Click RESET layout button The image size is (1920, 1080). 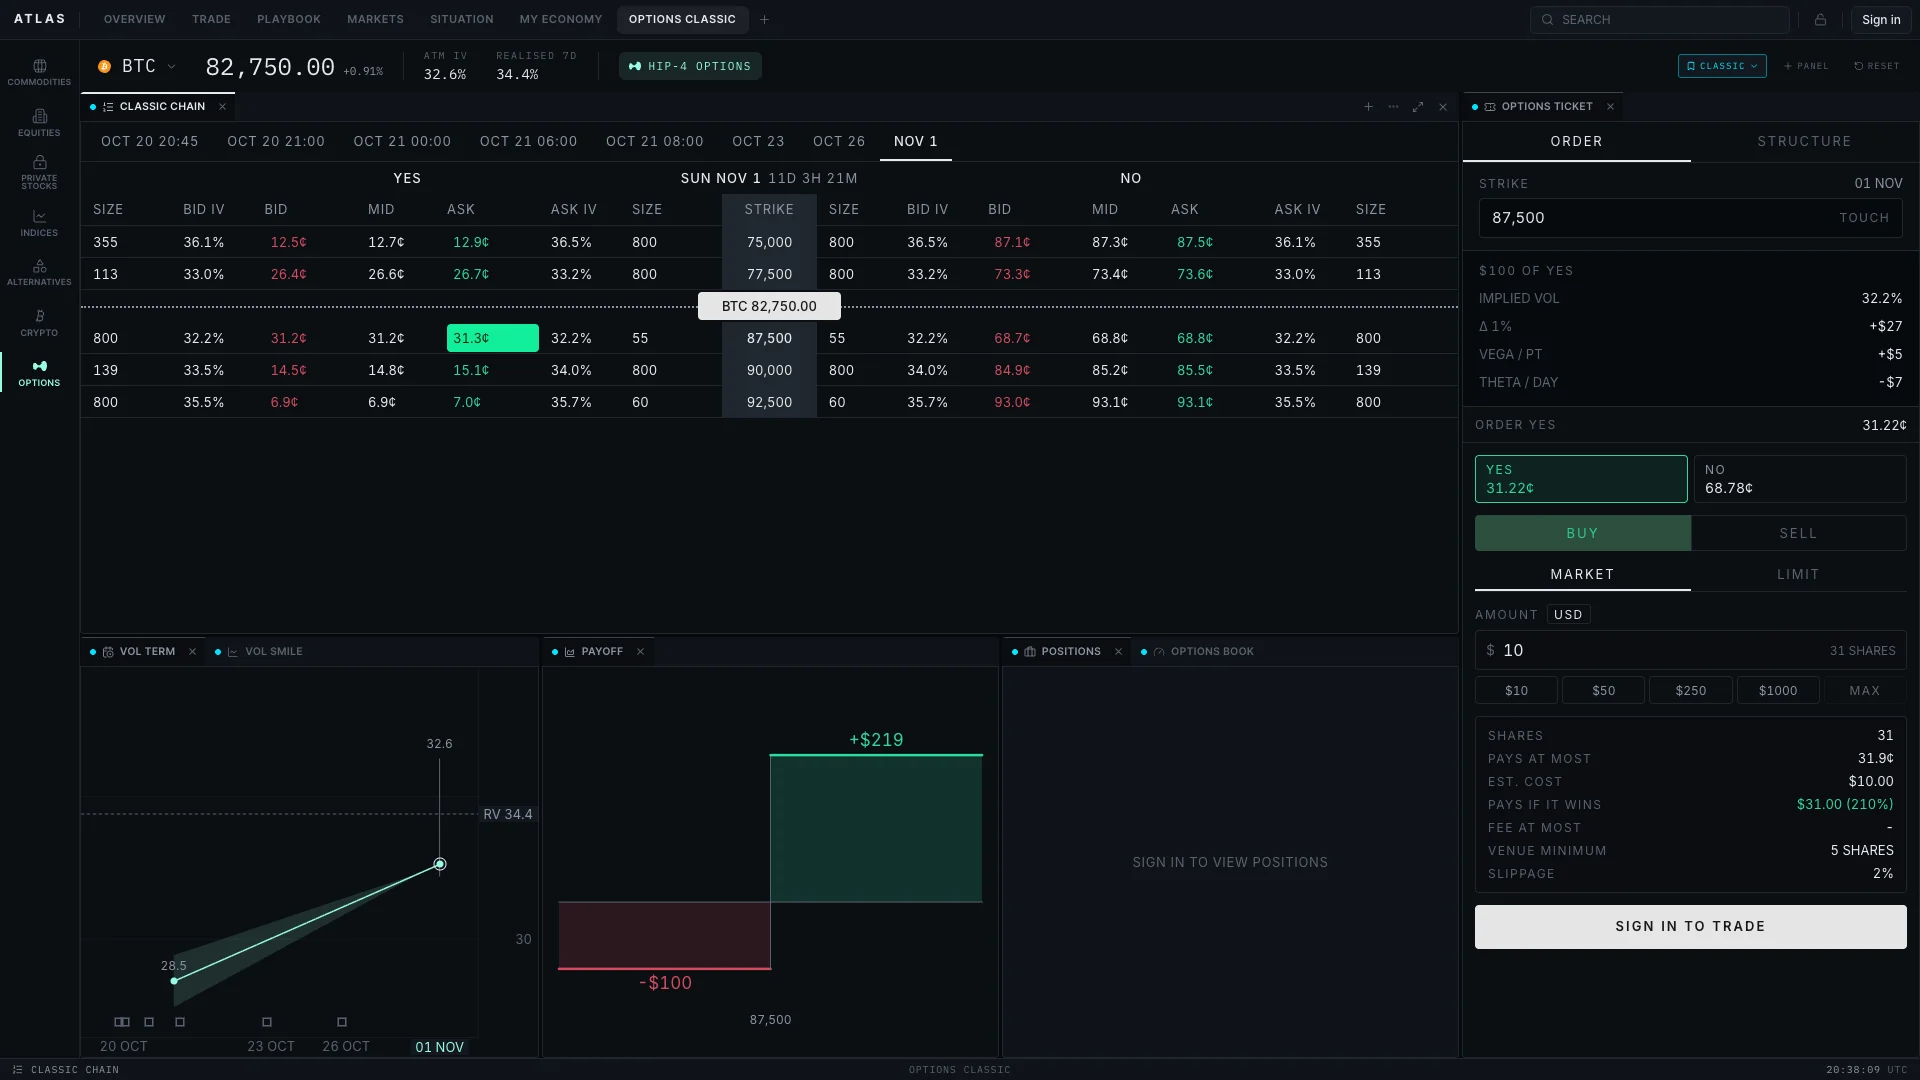point(1876,66)
